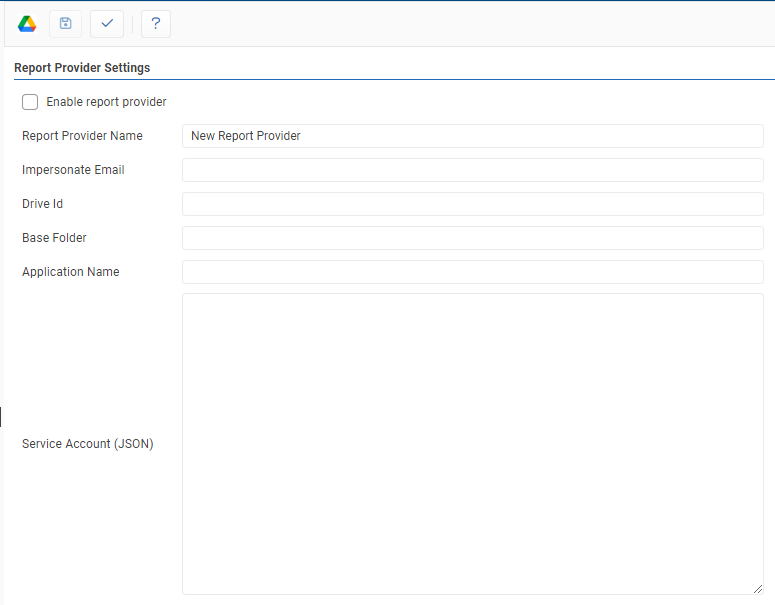This screenshot has height=605, width=775.
Task: Click the "Report Provider Settings" section header
Action: click(82, 68)
